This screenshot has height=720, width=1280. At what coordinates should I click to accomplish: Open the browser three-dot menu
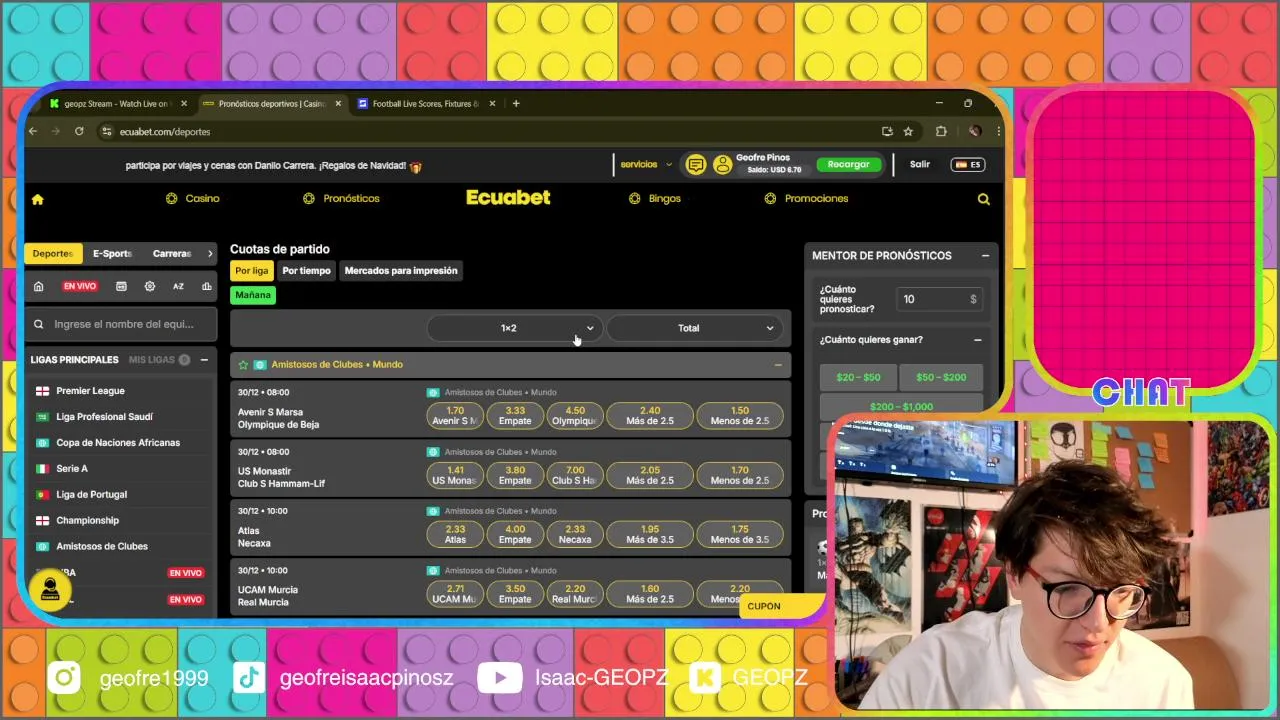998,131
